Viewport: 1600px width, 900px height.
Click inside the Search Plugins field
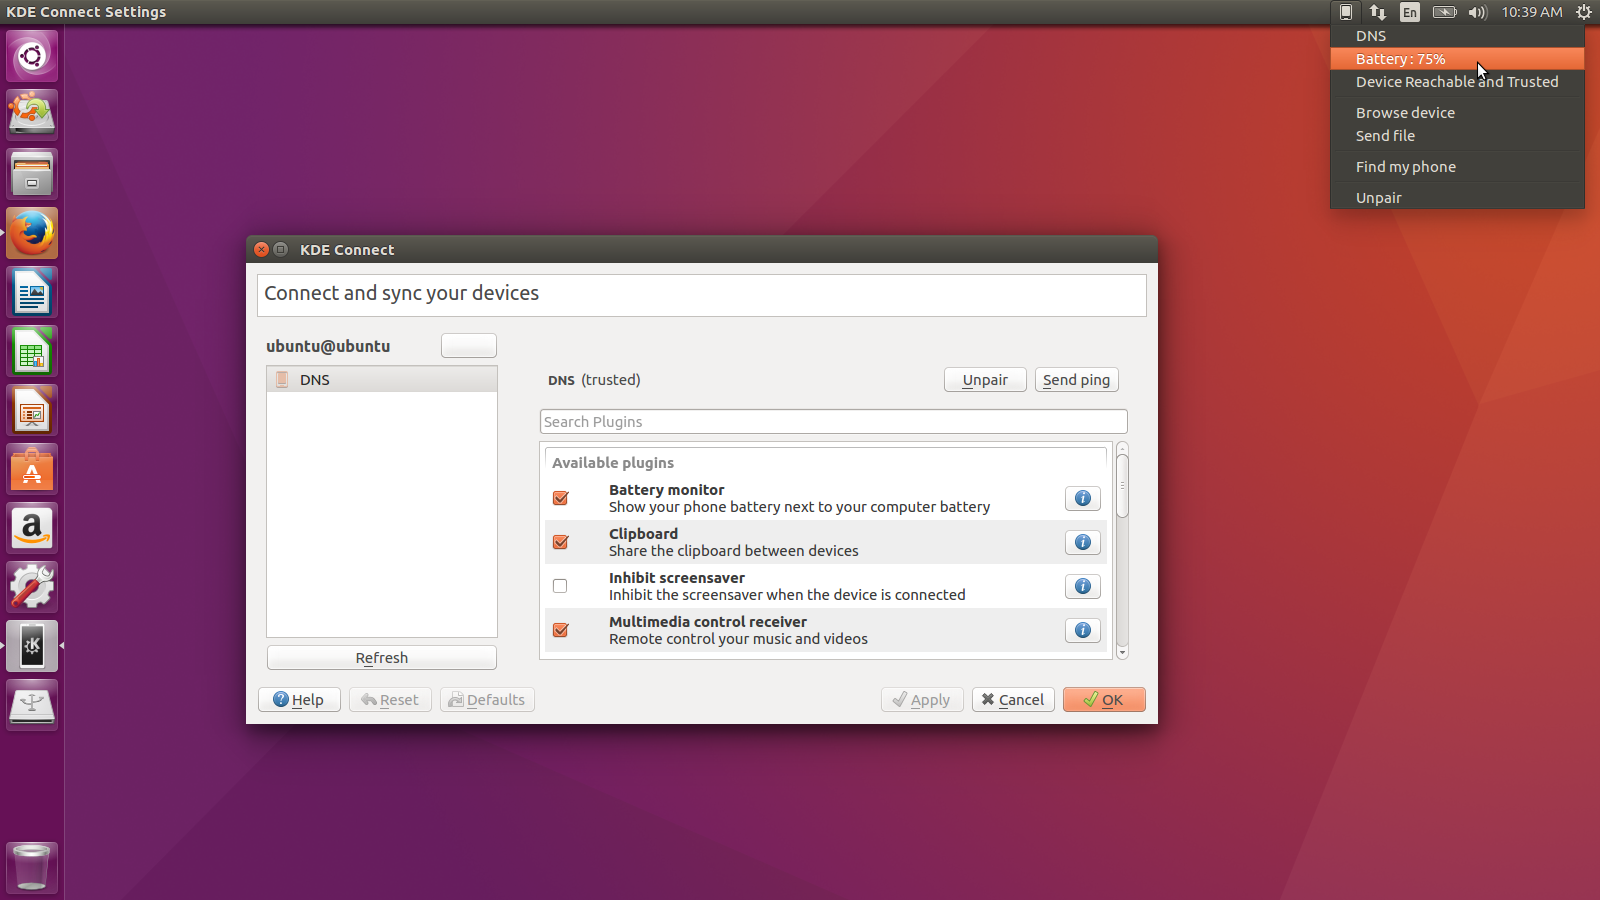[x=833, y=421]
